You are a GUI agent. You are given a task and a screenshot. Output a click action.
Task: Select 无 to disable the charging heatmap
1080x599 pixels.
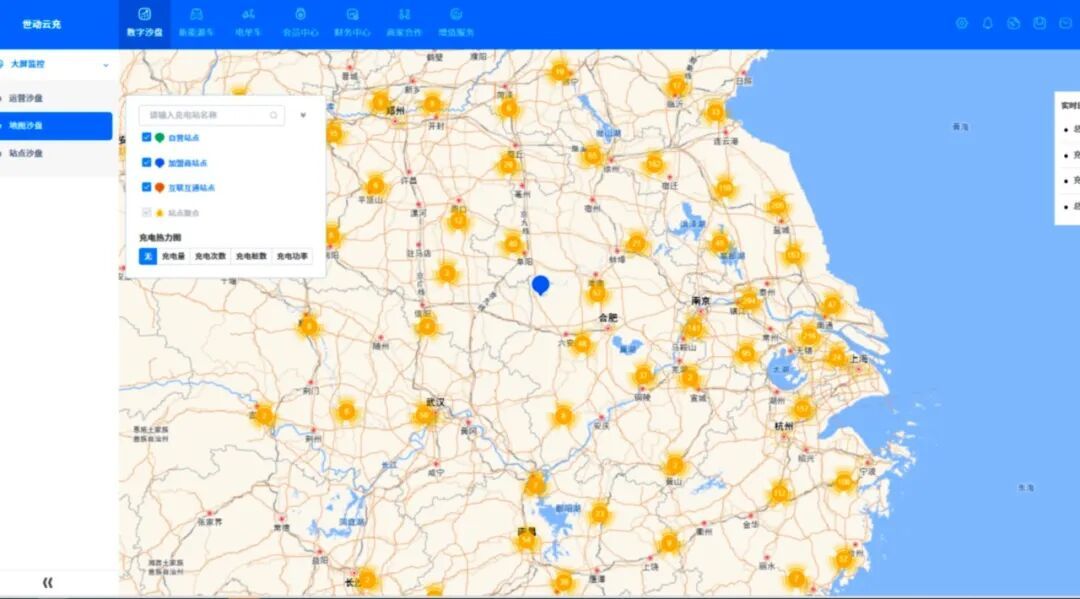(147, 257)
